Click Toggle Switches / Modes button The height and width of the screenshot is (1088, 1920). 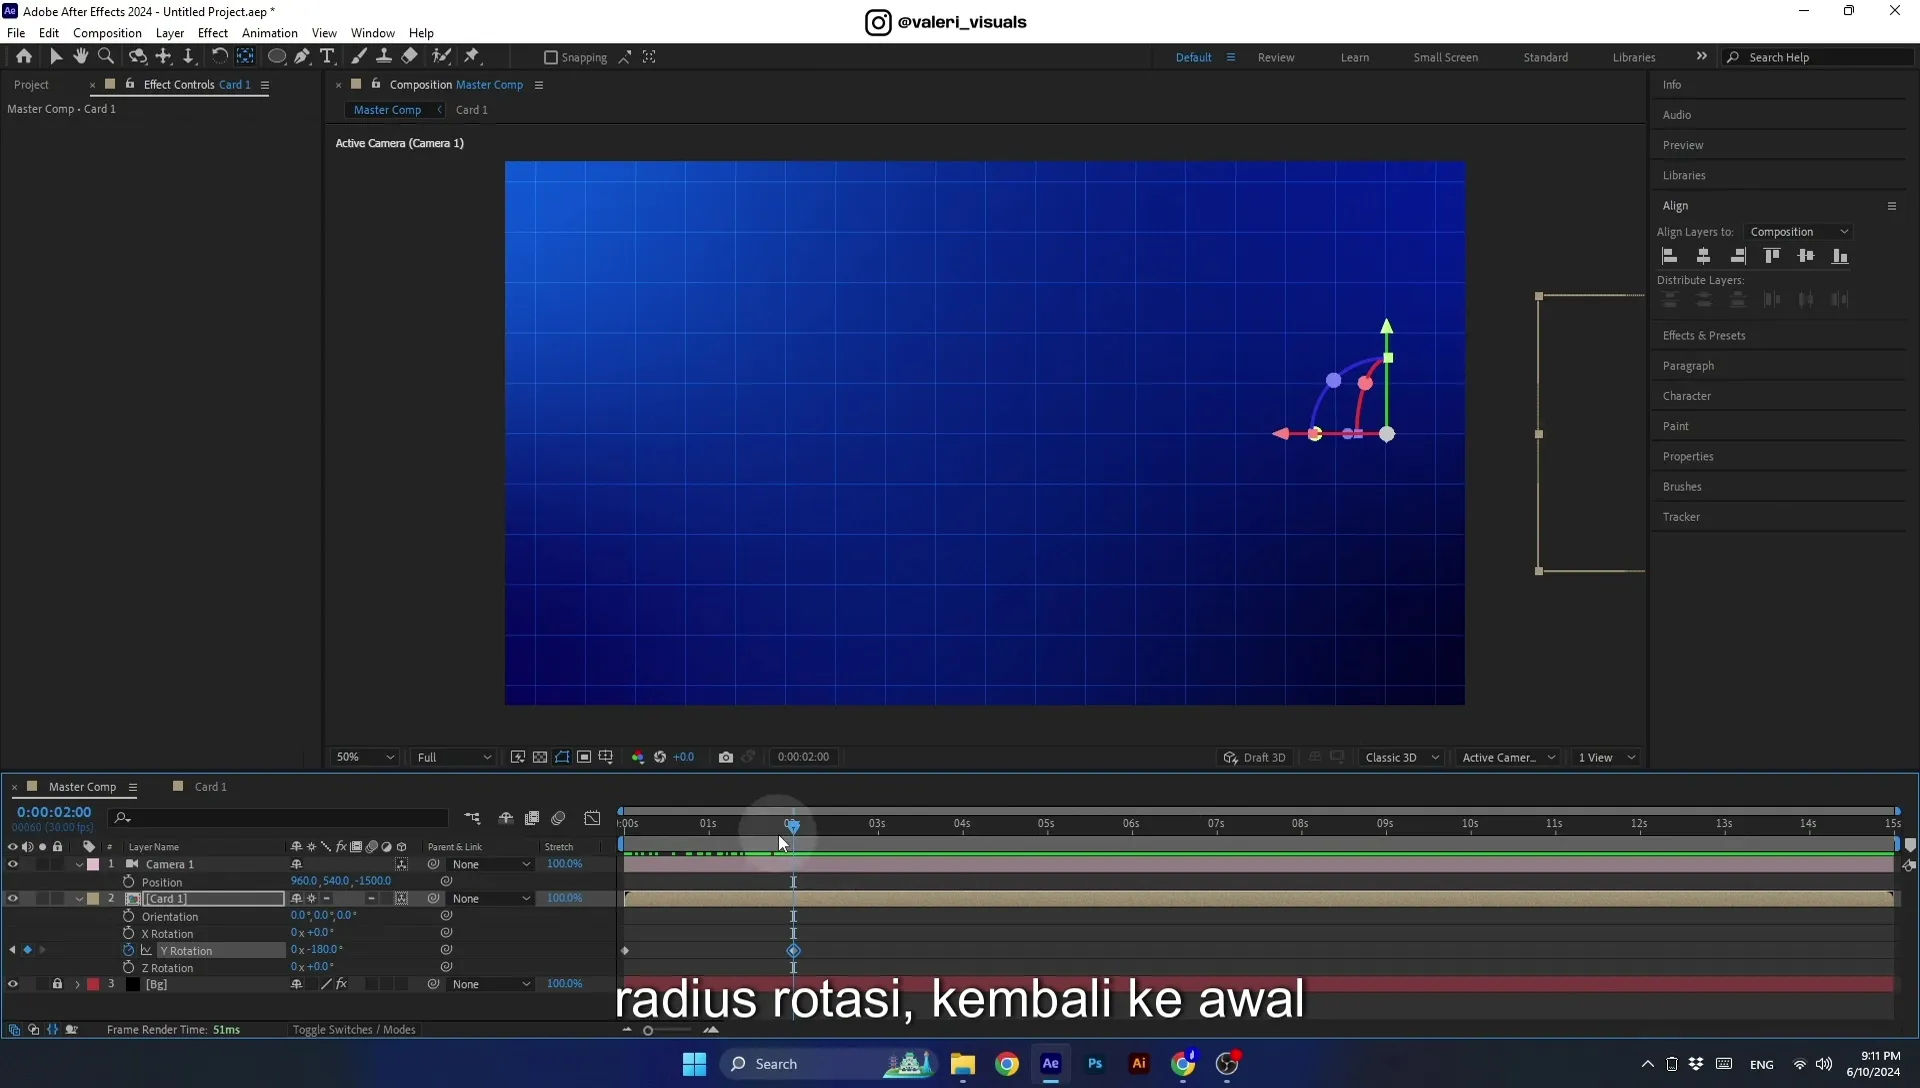(353, 1030)
